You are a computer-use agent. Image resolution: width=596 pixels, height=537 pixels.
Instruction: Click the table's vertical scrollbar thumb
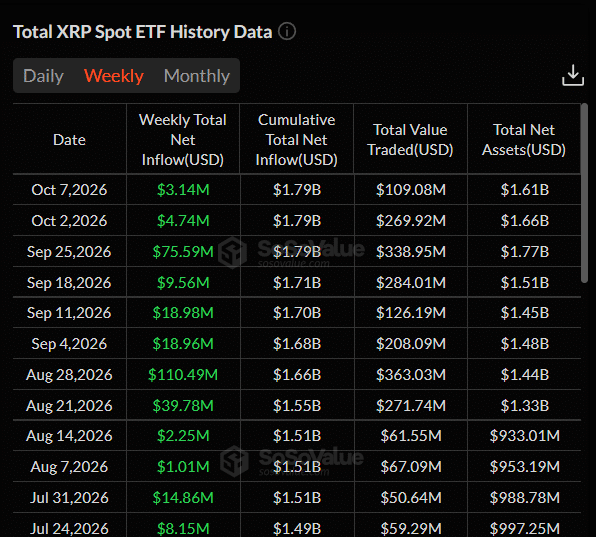point(584,193)
